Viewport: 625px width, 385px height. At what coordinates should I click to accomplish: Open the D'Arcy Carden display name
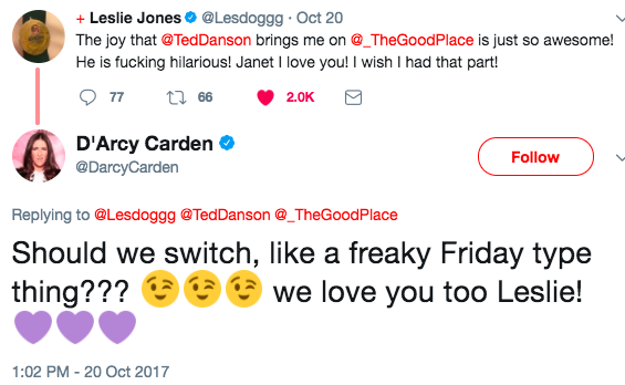(x=144, y=144)
